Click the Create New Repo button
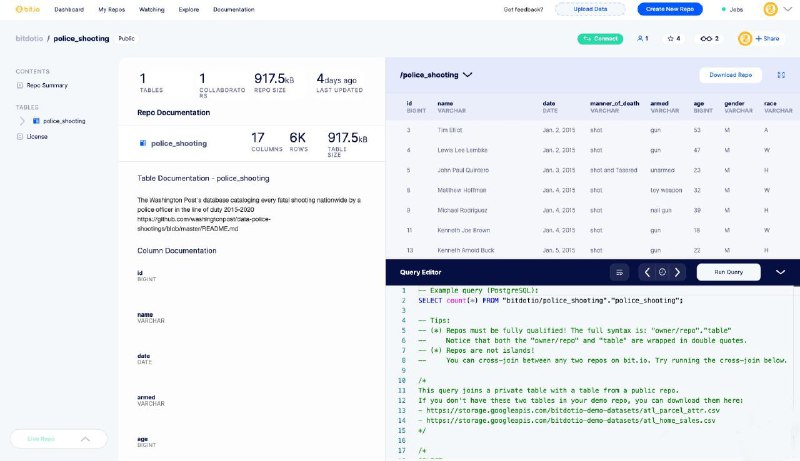 point(669,9)
